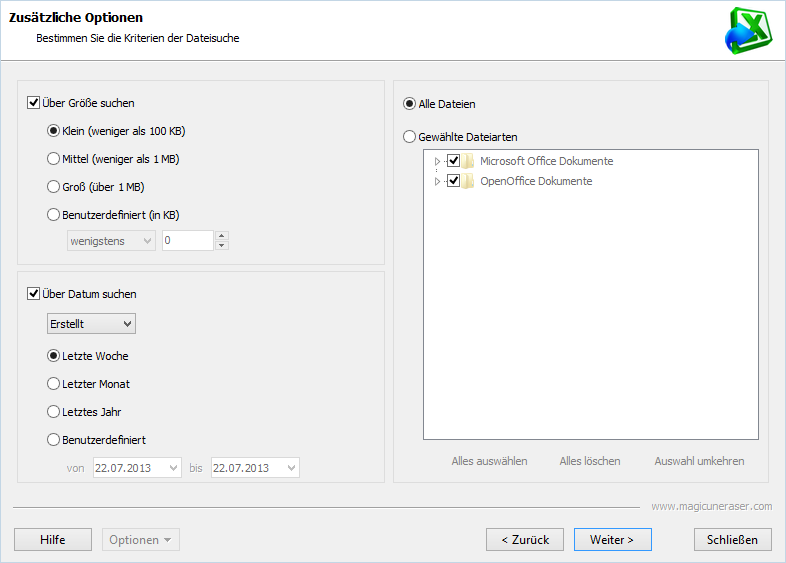786x563 pixels.
Task: Open the www.magicuneraser.com link
Action: pyautogui.click(x=712, y=506)
